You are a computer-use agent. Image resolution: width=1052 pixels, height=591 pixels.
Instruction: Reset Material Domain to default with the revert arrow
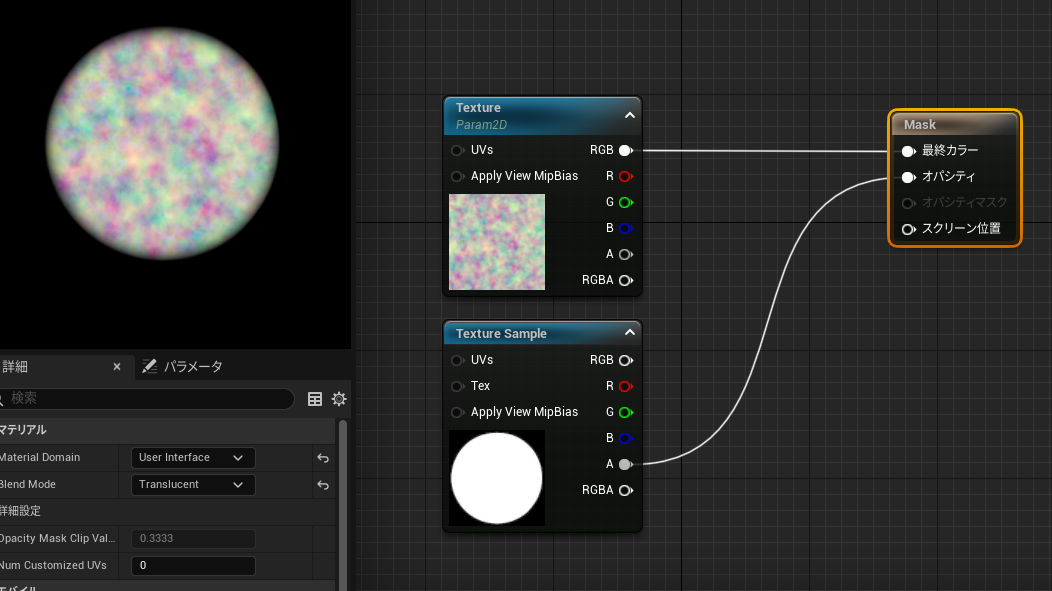[x=323, y=458]
